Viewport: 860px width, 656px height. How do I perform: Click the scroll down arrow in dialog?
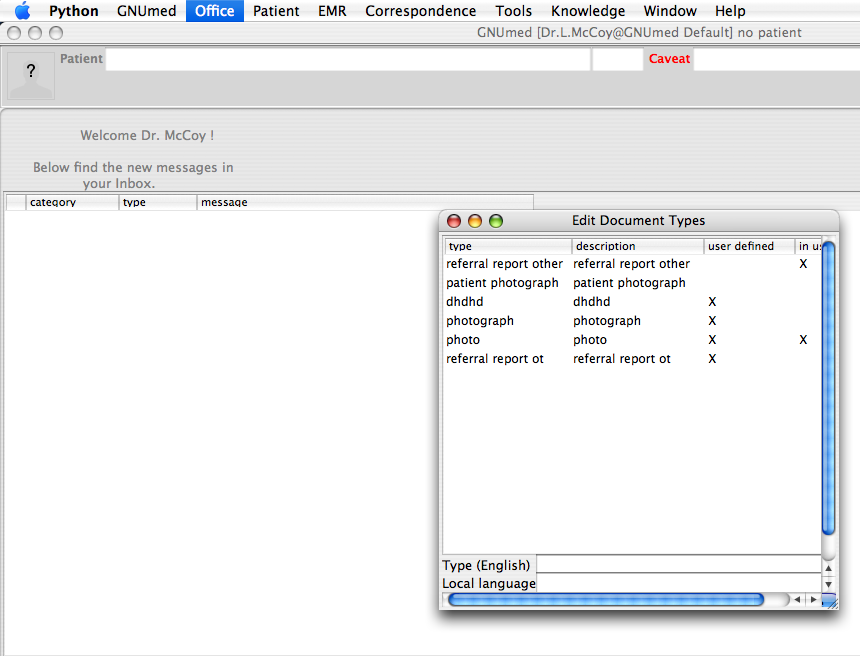828,585
